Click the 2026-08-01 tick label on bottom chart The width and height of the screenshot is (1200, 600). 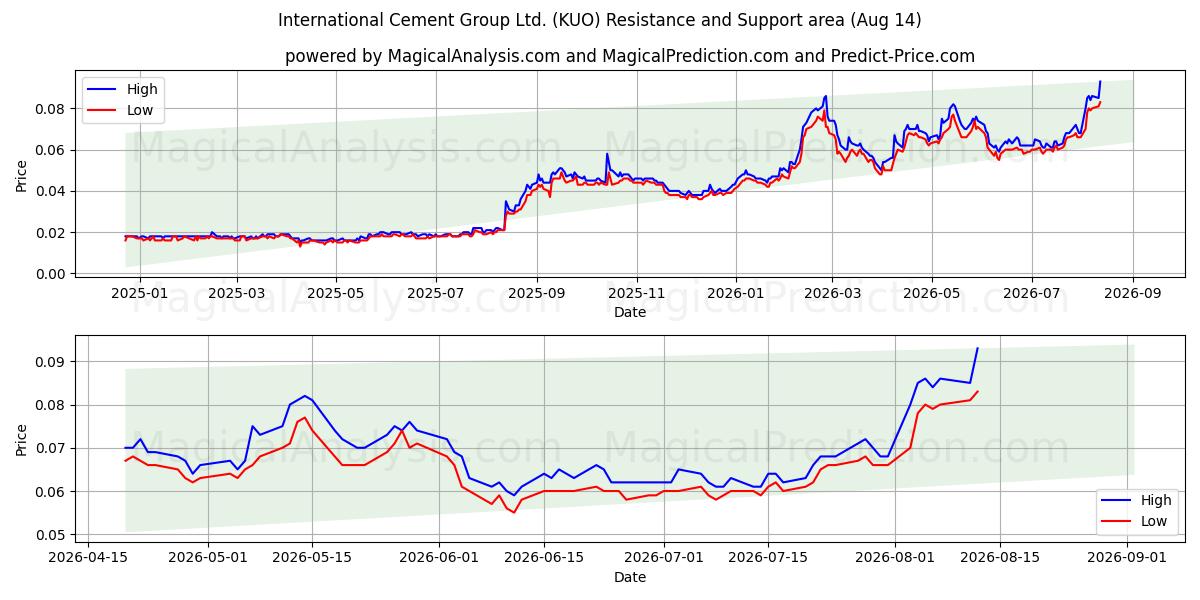pos(893,558)
